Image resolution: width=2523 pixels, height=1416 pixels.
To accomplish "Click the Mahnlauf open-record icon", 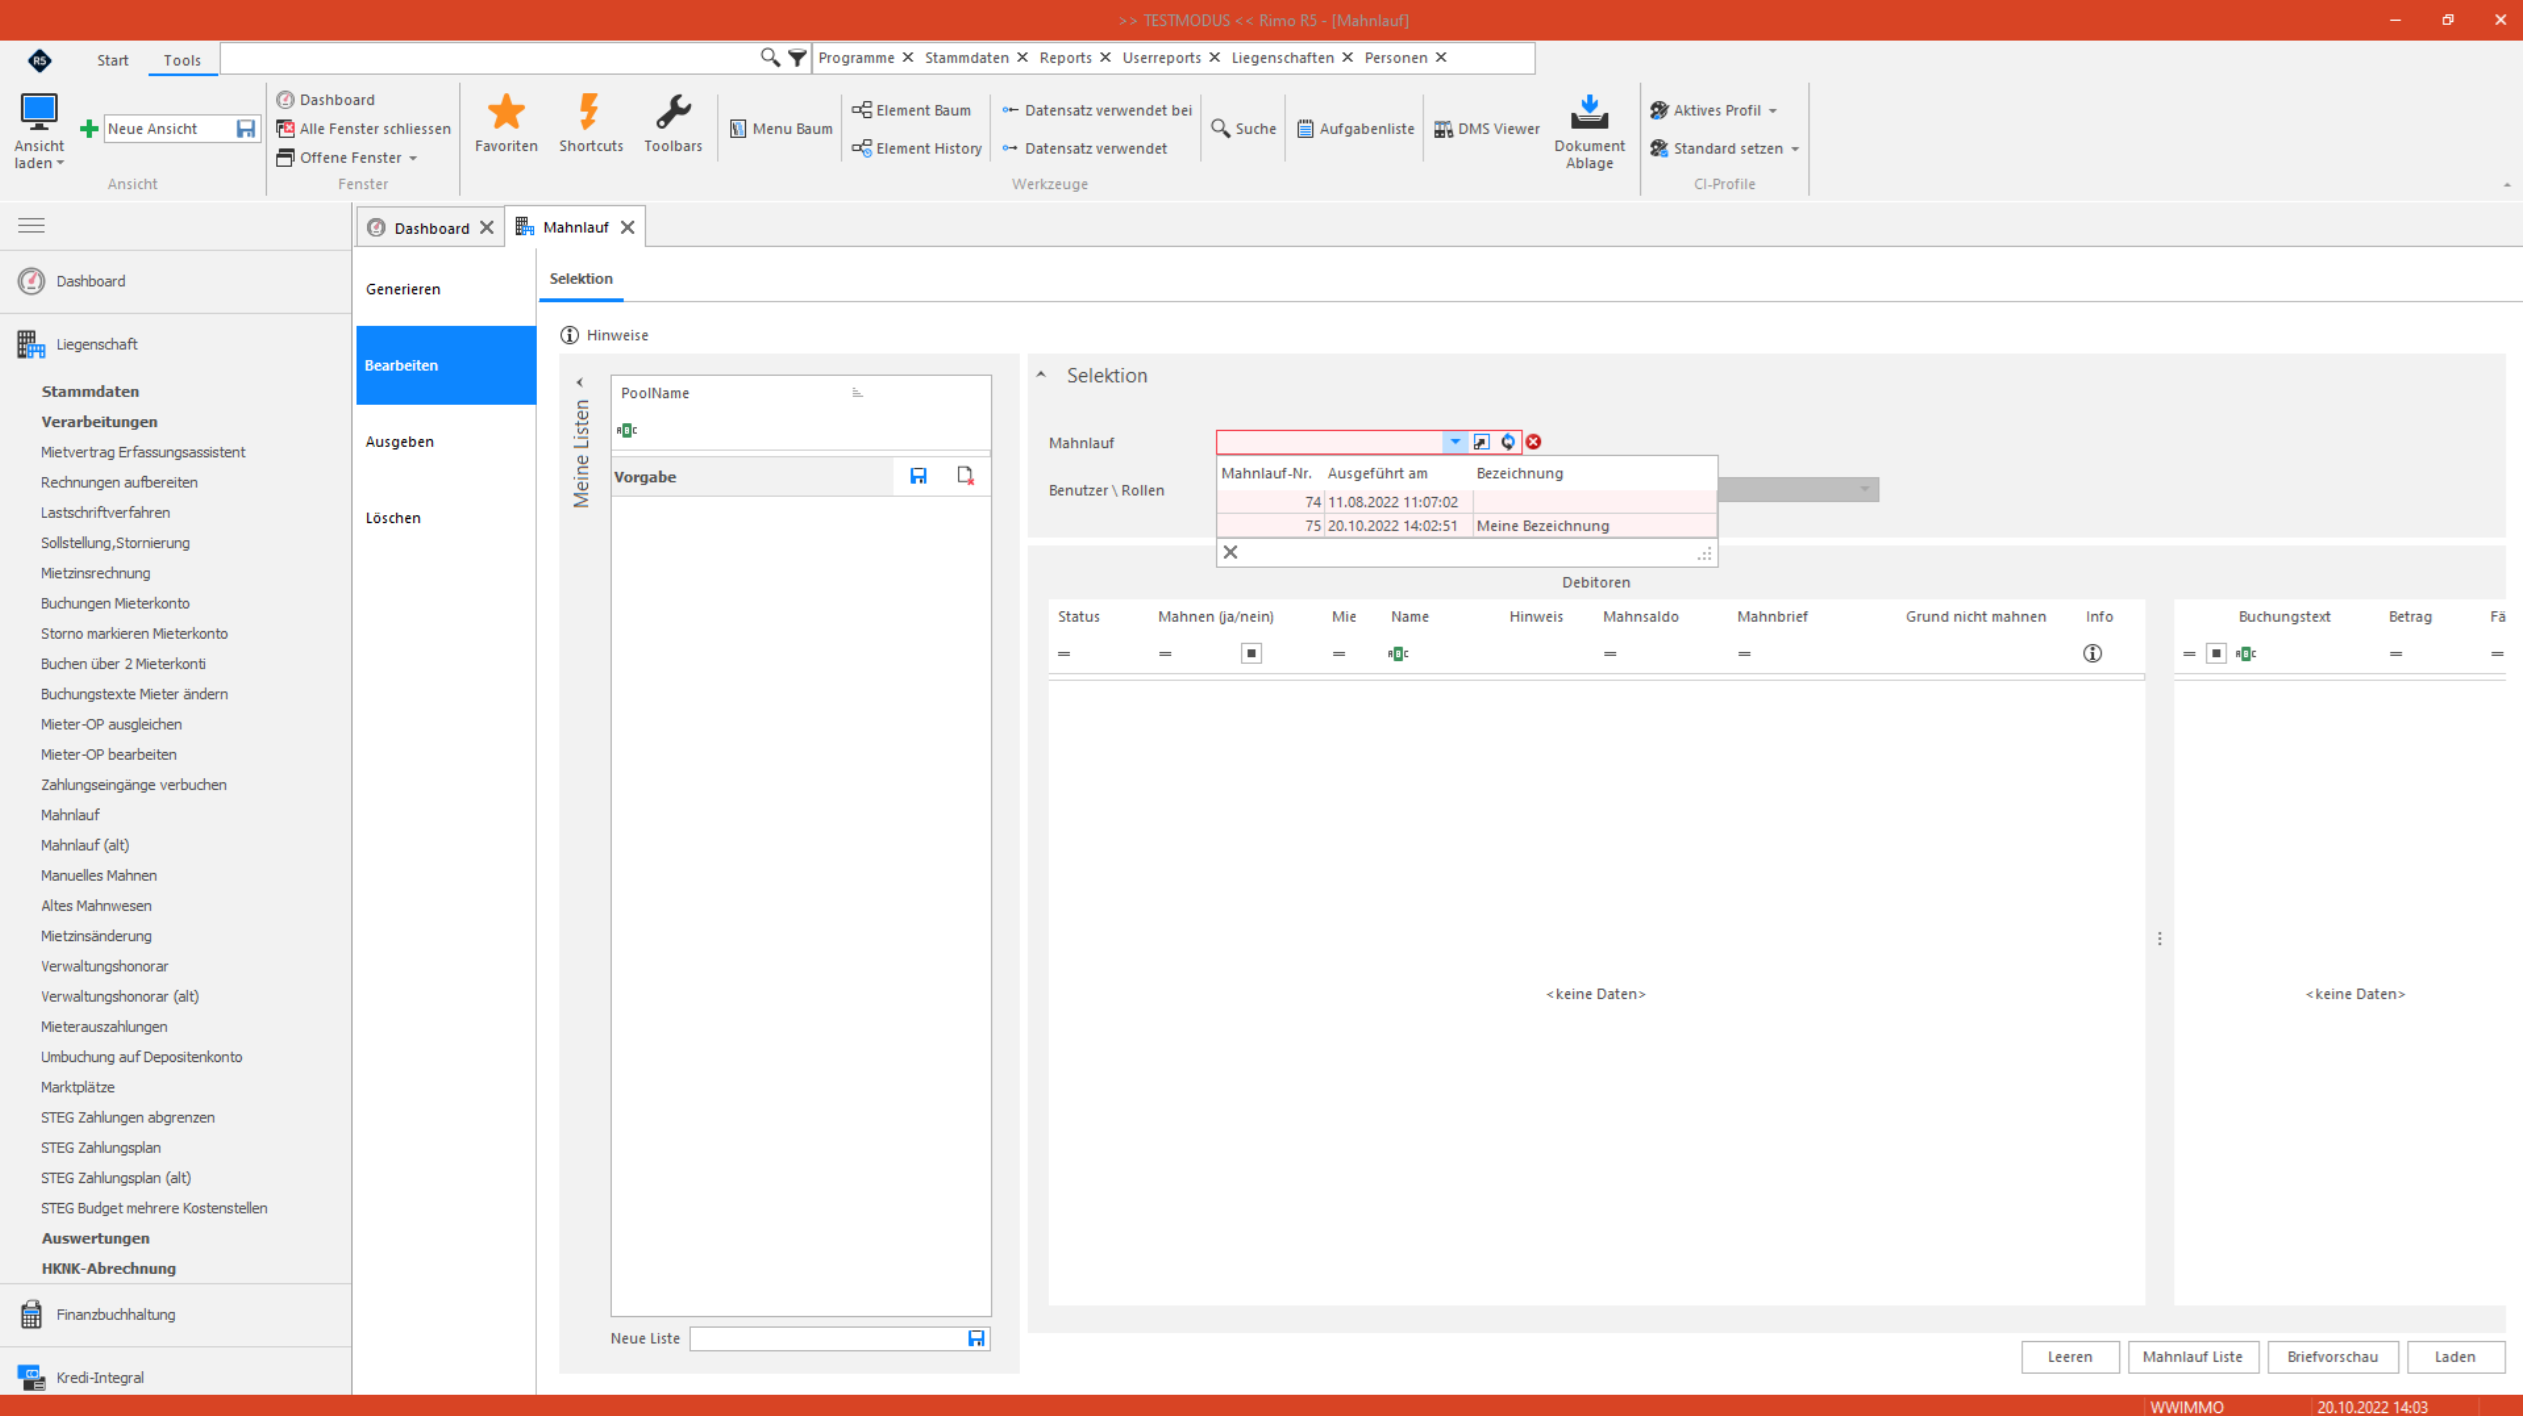I will click(1481, 442).
